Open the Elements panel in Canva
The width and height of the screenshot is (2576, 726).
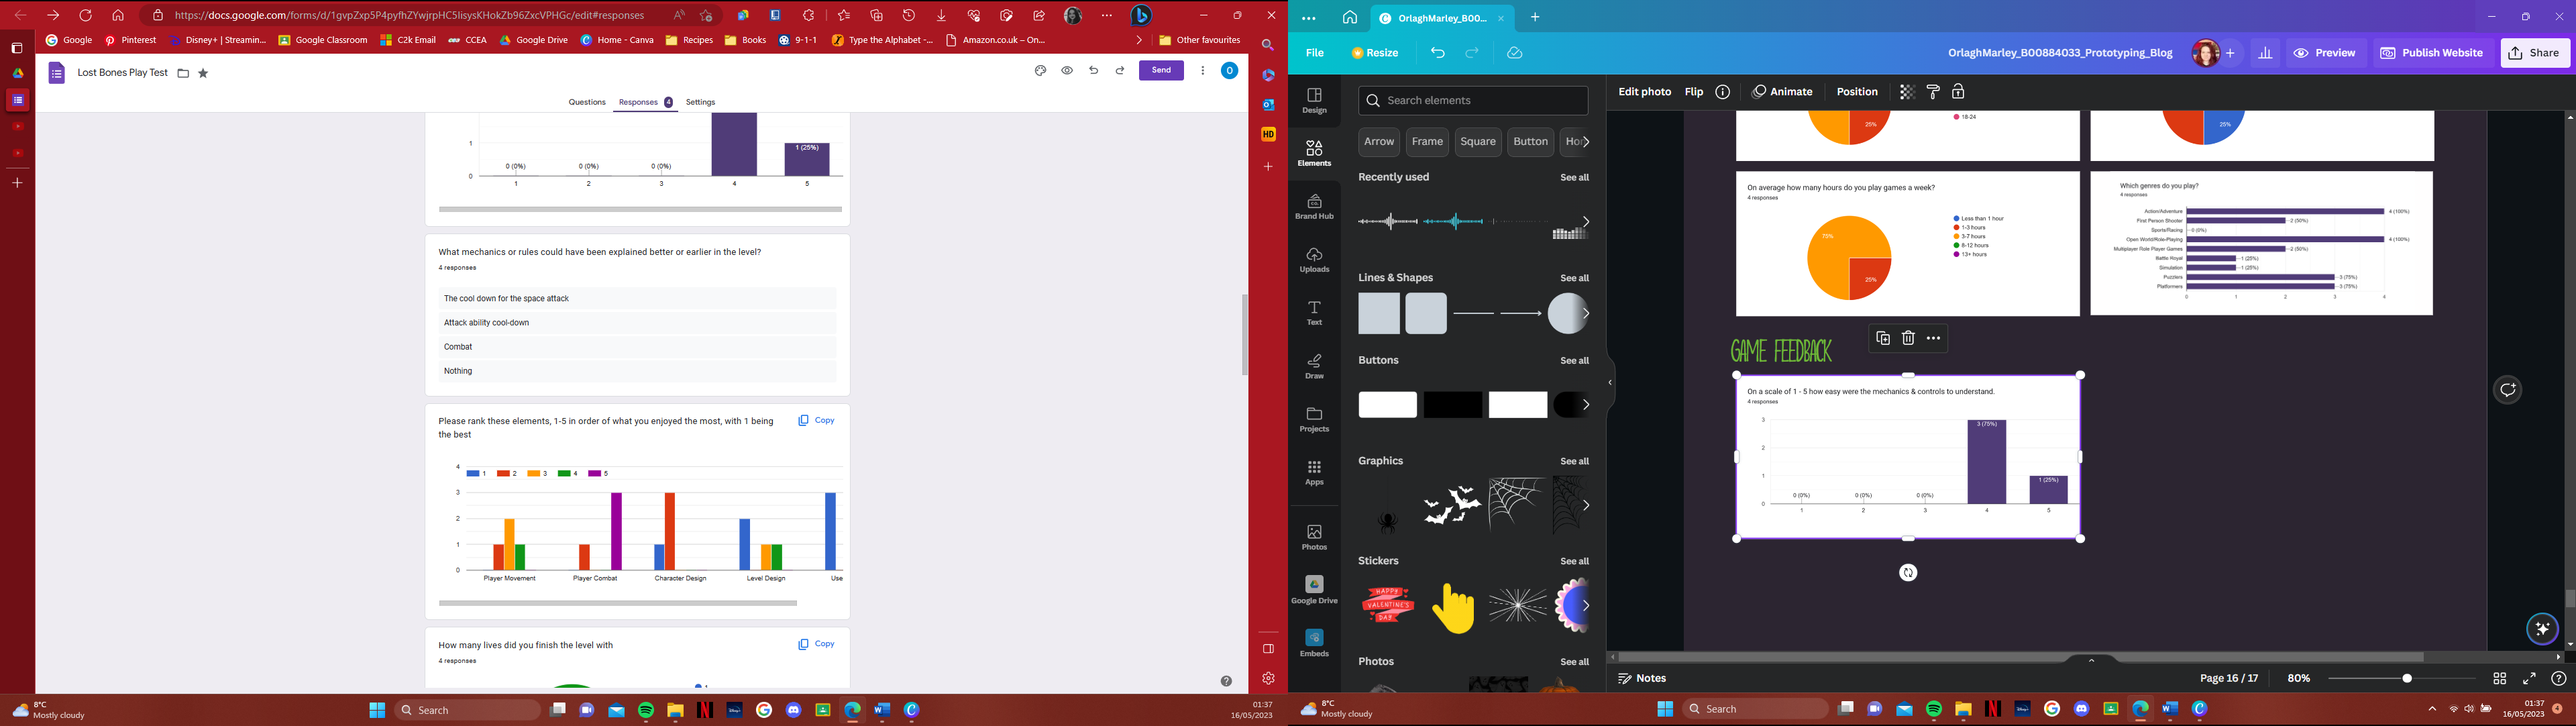coord(1314,153)
